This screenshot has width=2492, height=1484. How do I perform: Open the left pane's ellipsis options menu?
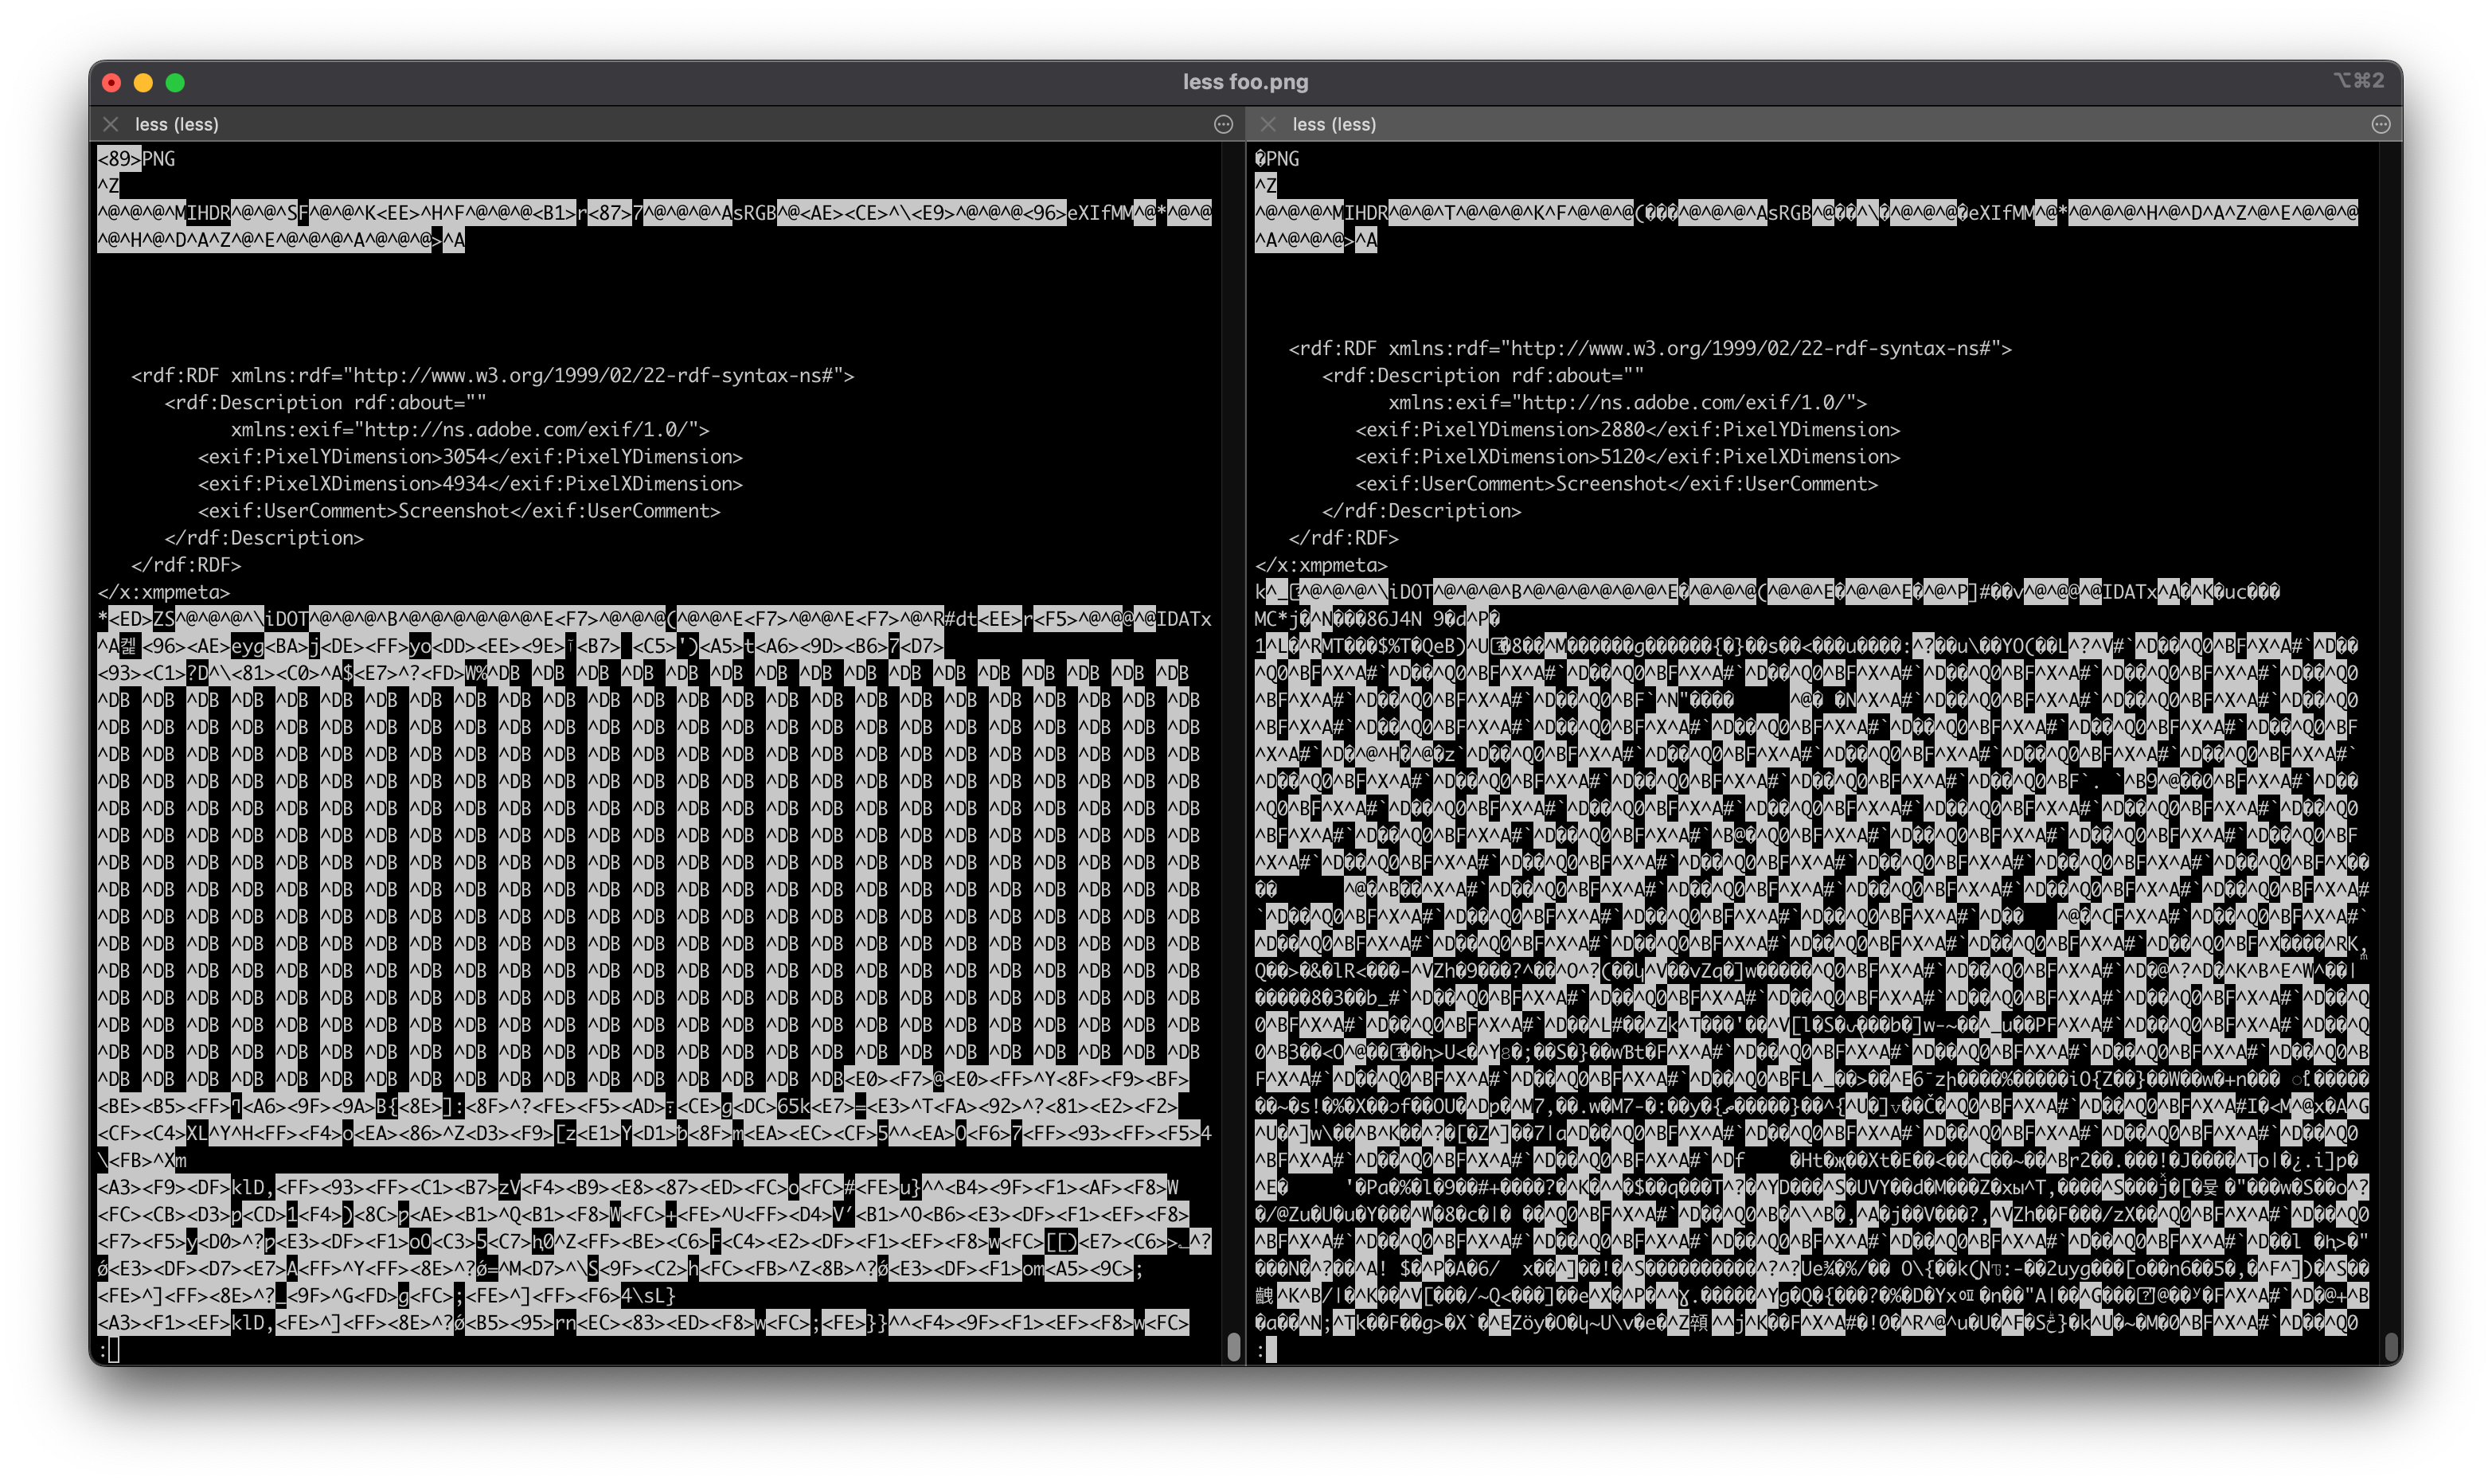1224,124
